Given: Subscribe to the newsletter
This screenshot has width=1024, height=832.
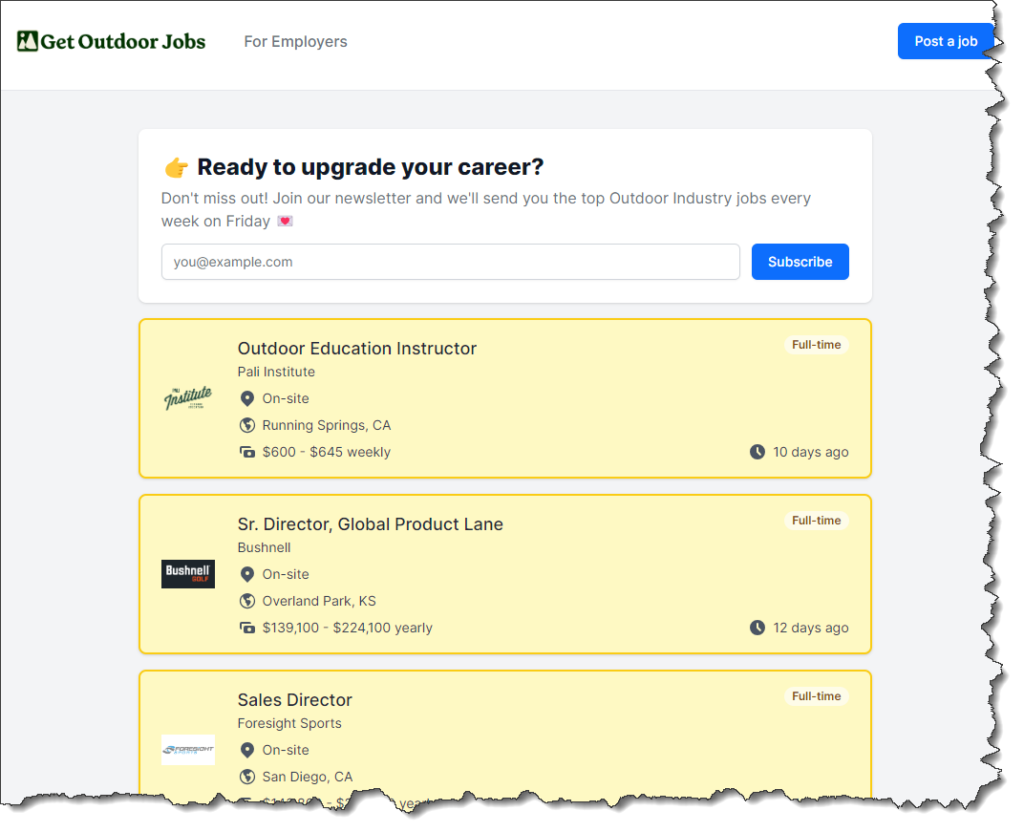Looking at the screenshot, I should pos(800,262).
